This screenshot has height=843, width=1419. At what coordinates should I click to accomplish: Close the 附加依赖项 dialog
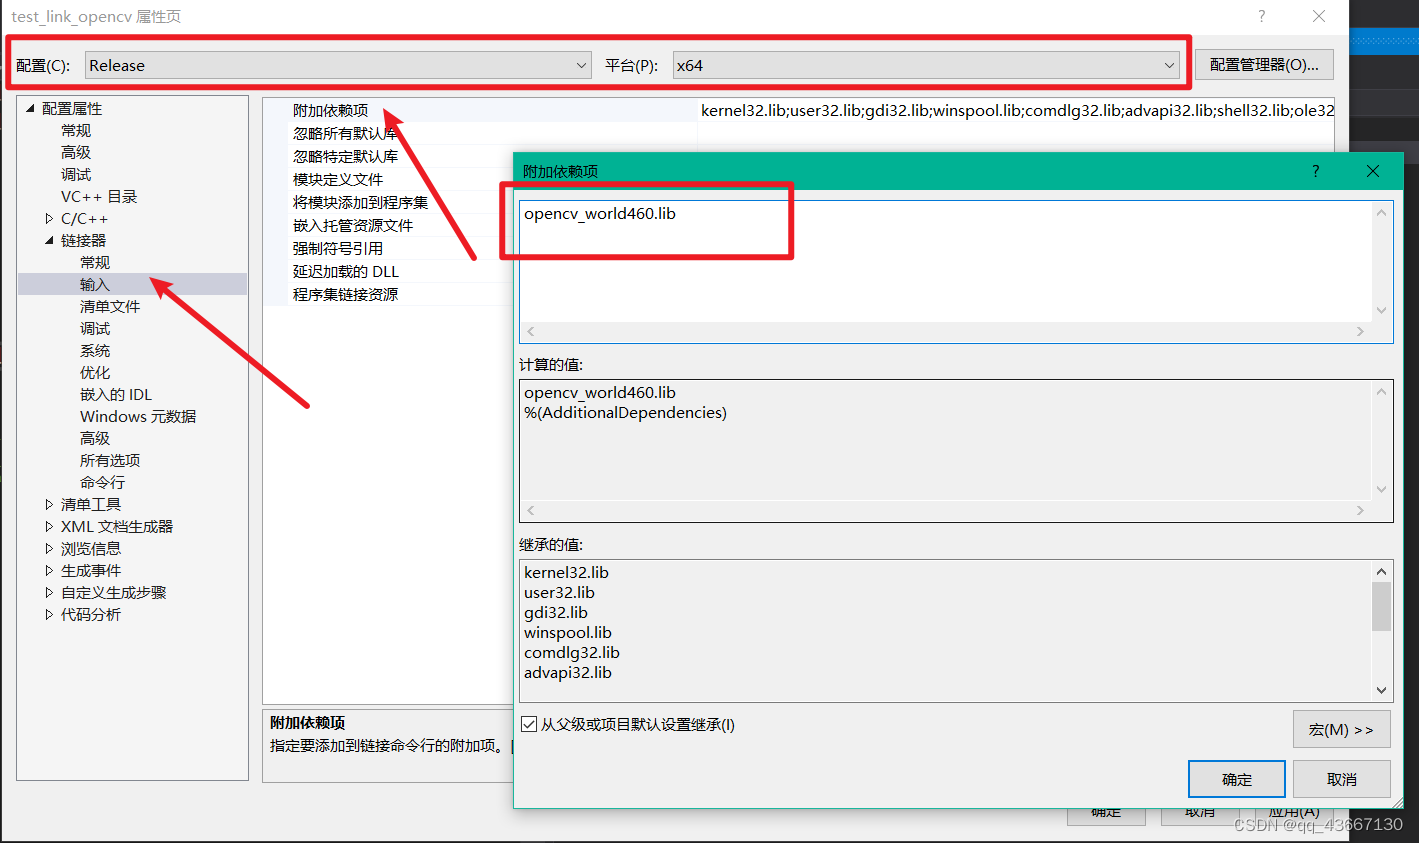[1373, 171]
